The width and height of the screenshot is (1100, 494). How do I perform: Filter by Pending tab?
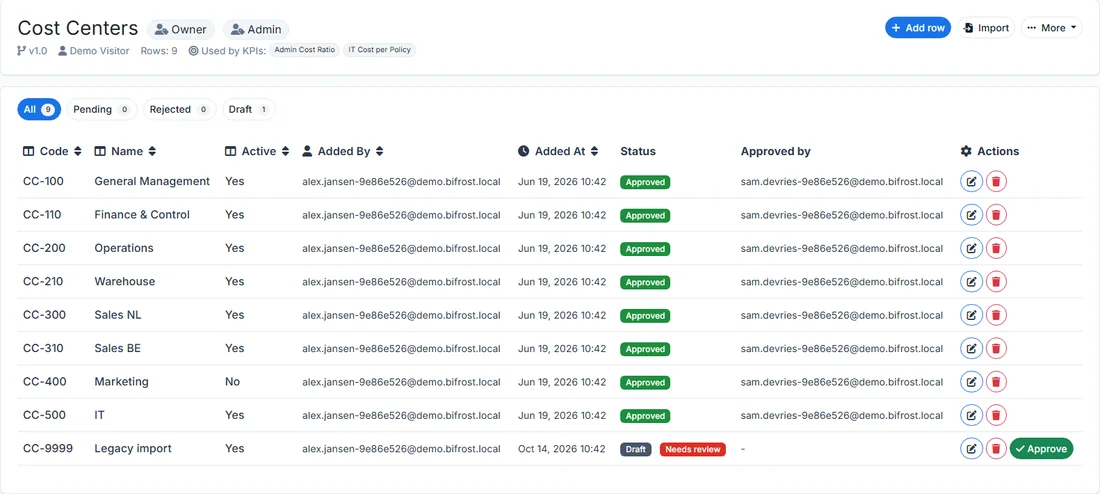click(102, 109)
